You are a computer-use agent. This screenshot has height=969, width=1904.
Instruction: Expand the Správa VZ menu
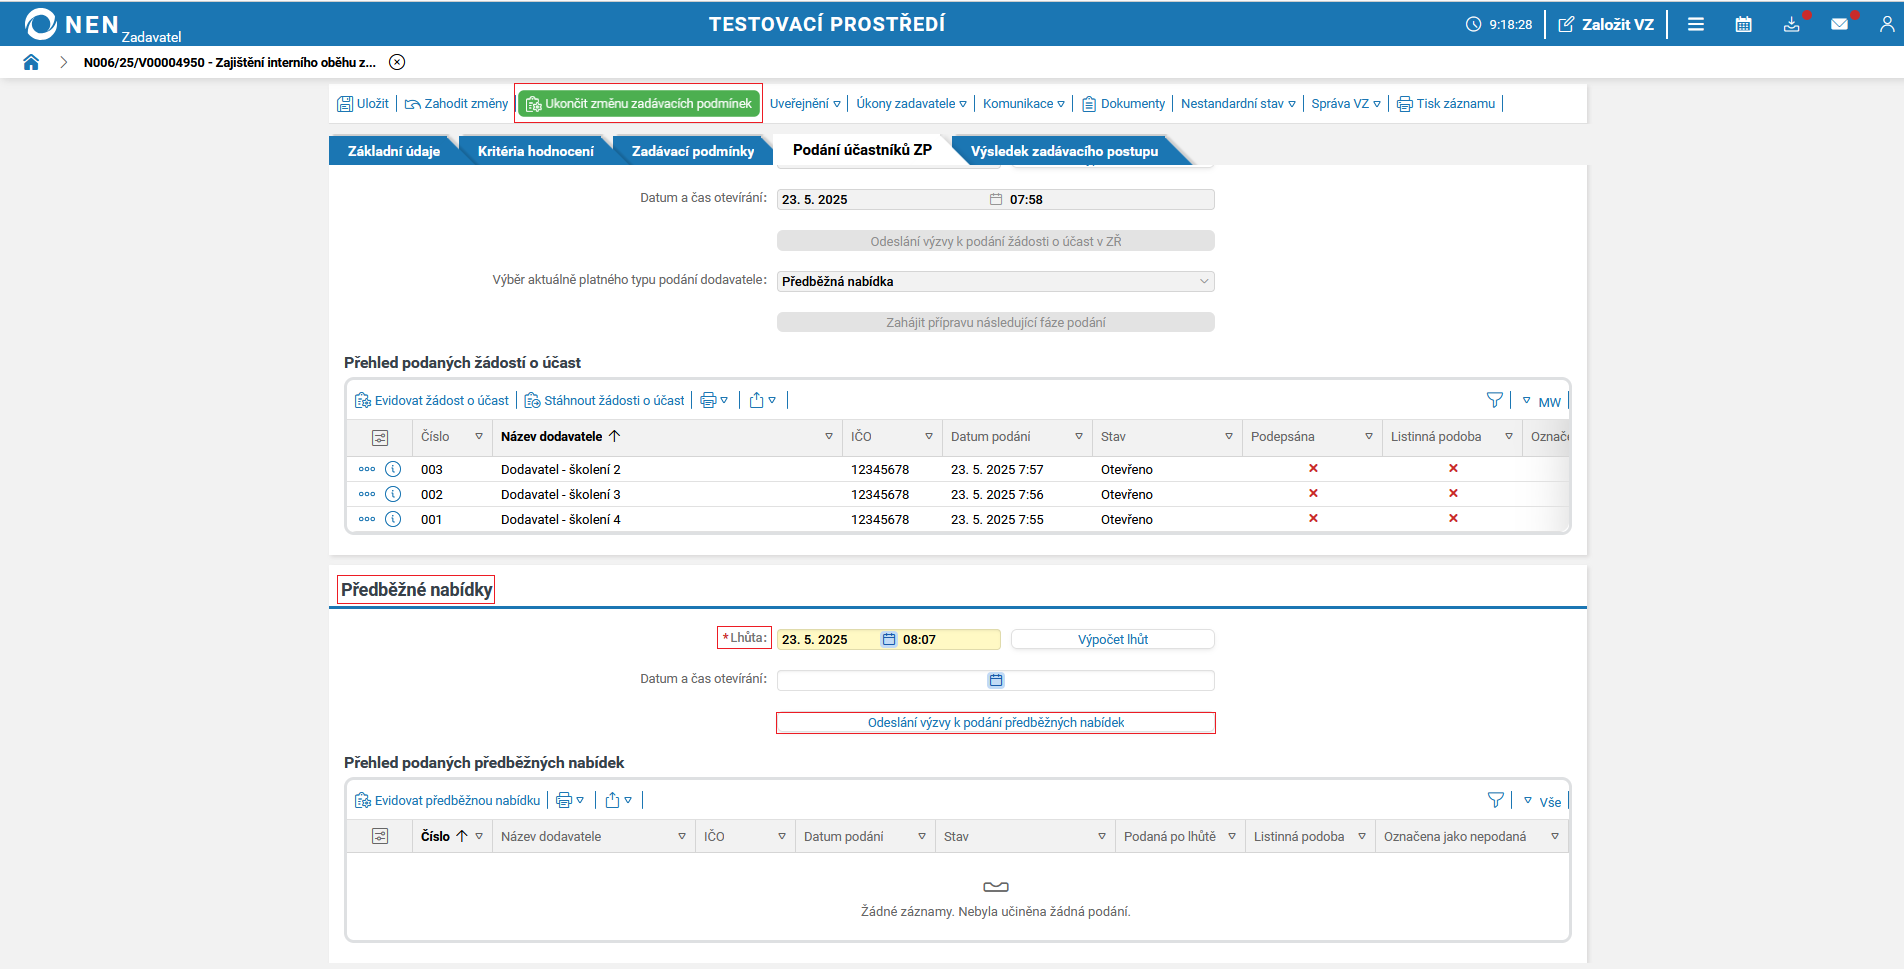click(1346, 103)
